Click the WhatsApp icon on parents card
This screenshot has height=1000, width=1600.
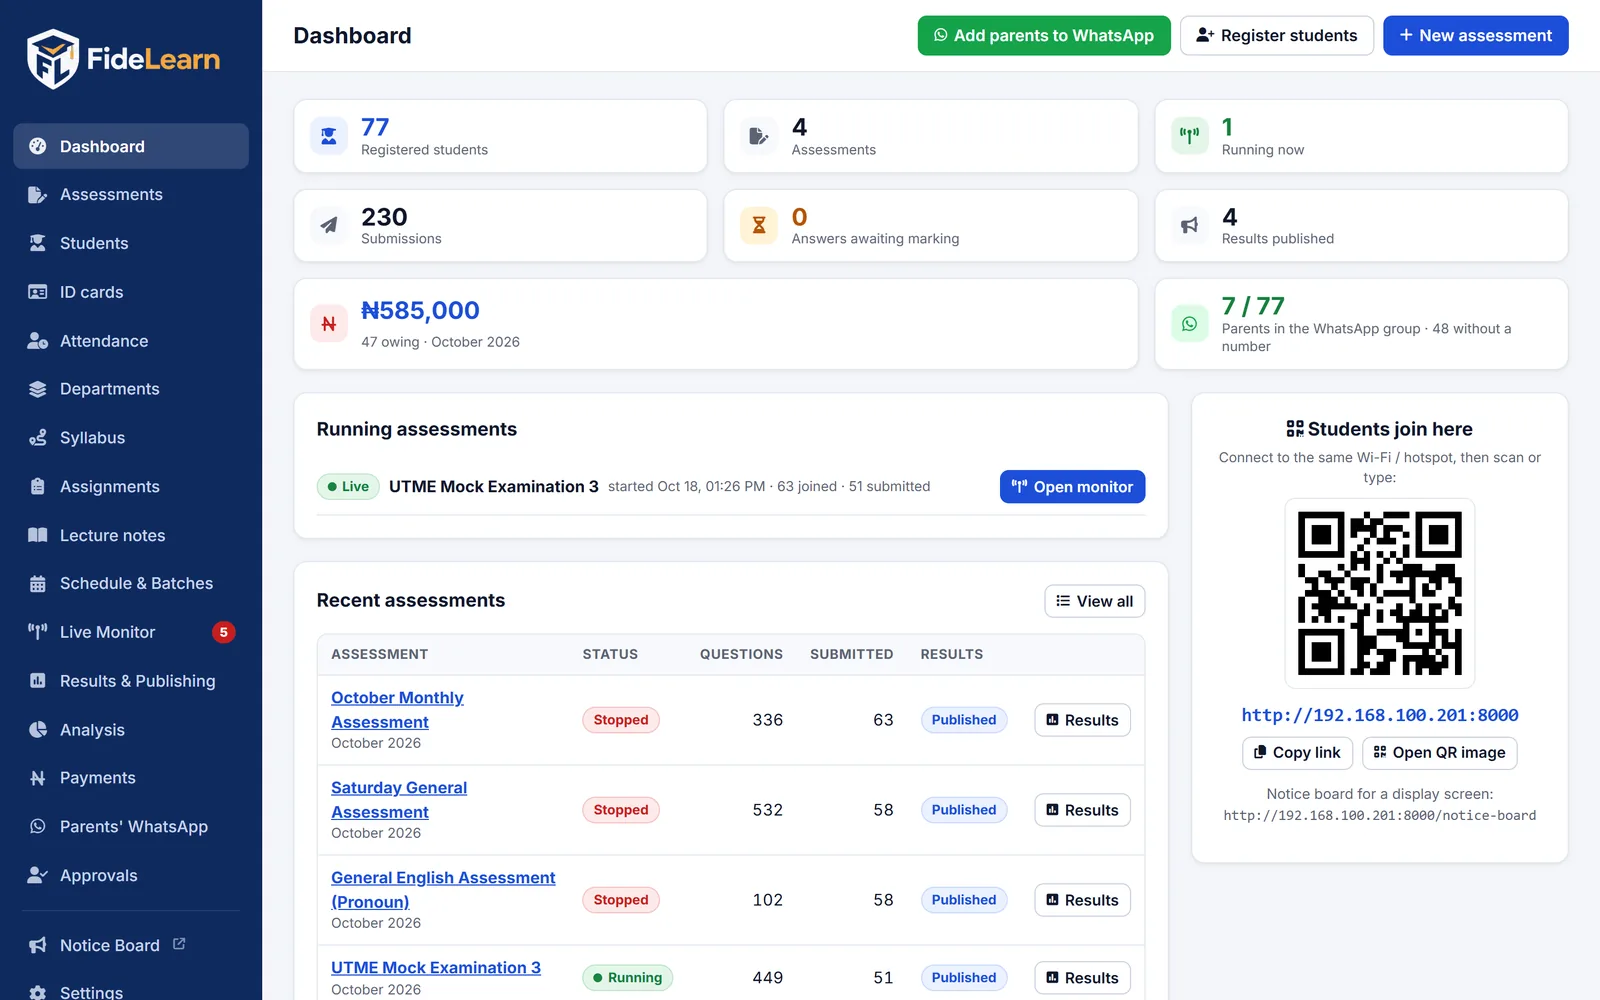pyautogui.click(x=1190, y=324)
